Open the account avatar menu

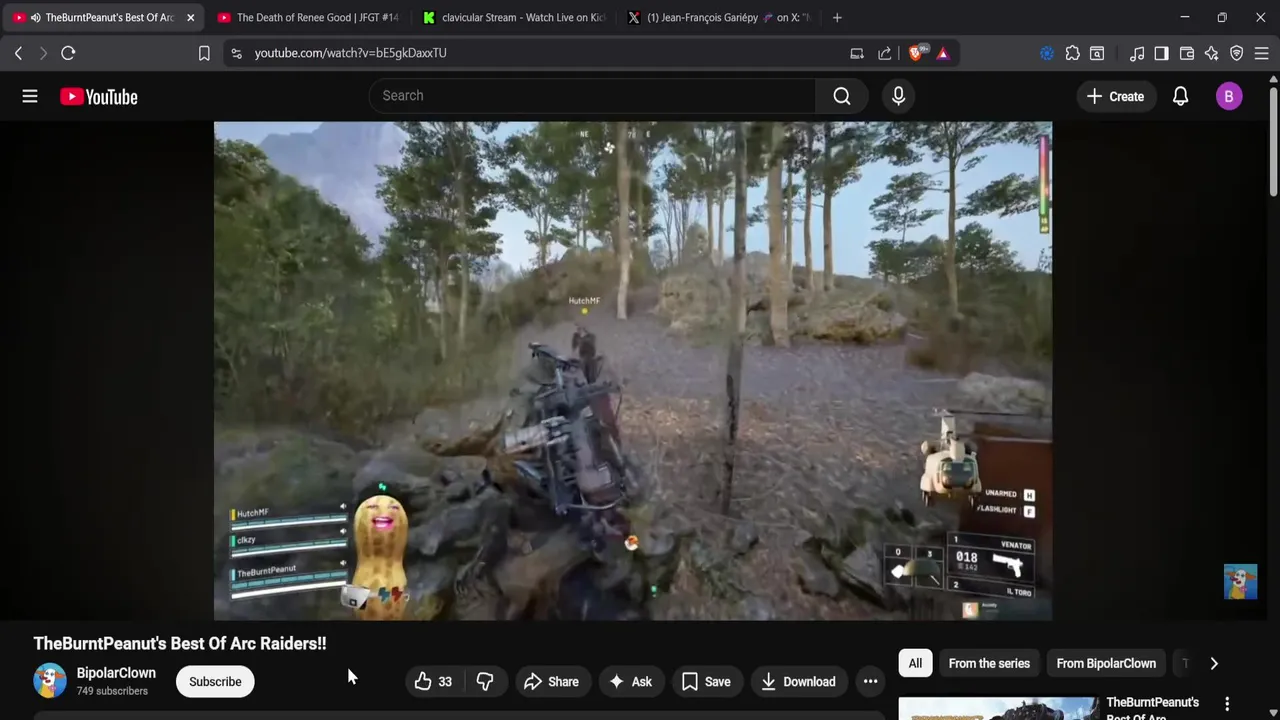[x=1229, y=96]
